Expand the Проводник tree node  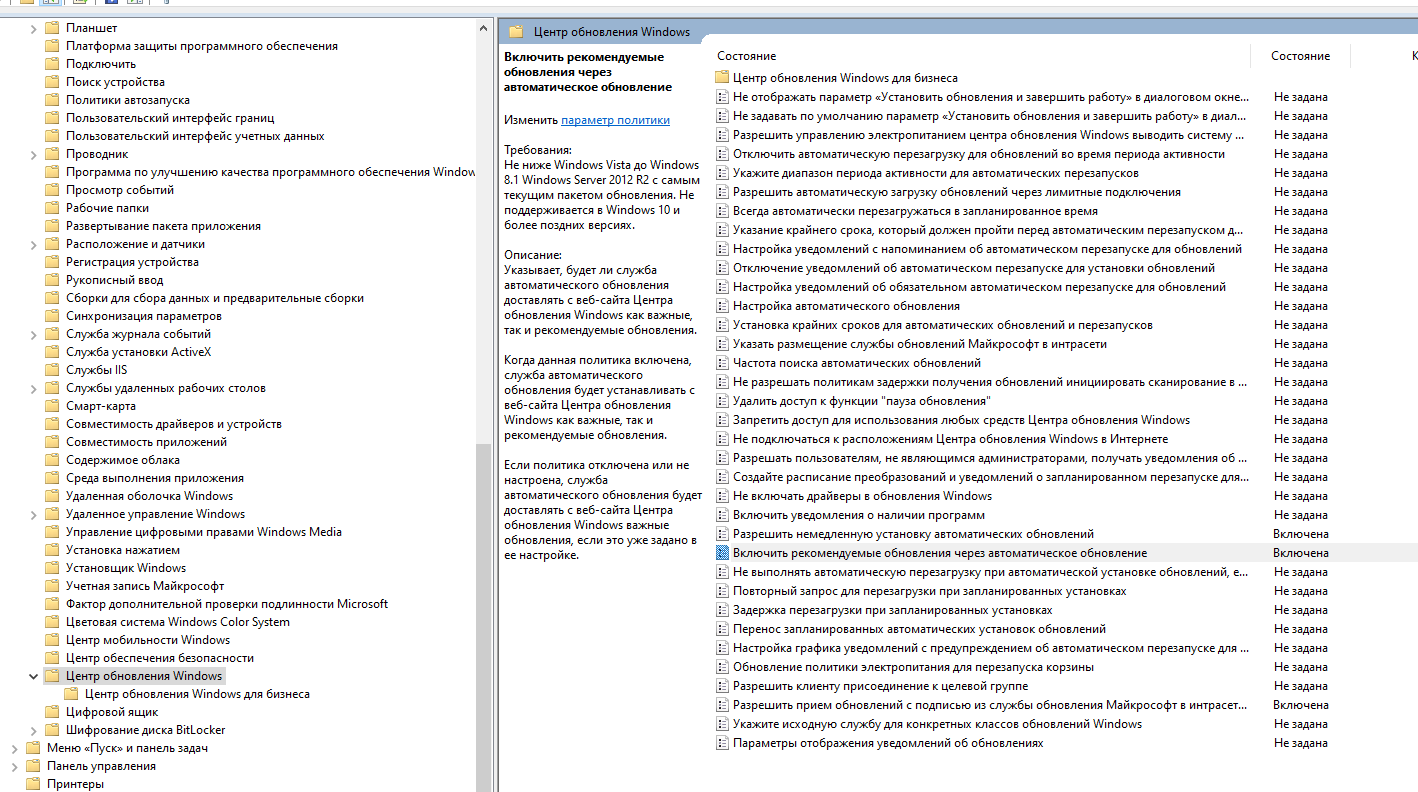(34, 154)
